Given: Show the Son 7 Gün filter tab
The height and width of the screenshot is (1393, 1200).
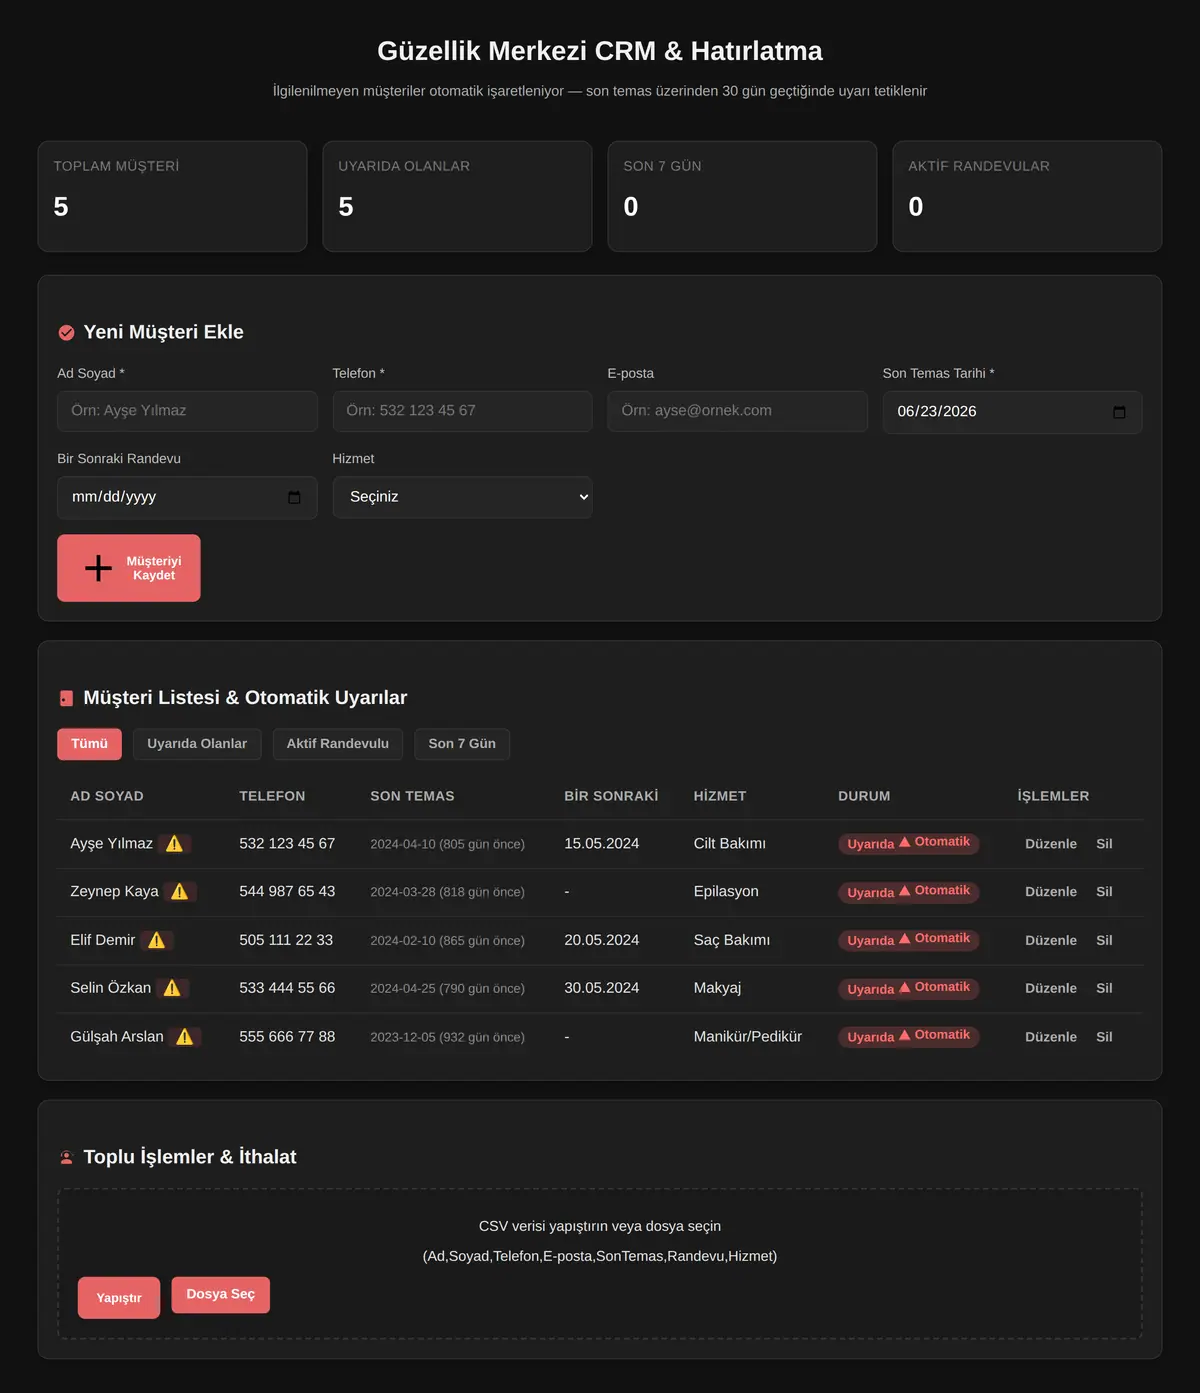Looking at the screenshot, I should pos(462,744).
